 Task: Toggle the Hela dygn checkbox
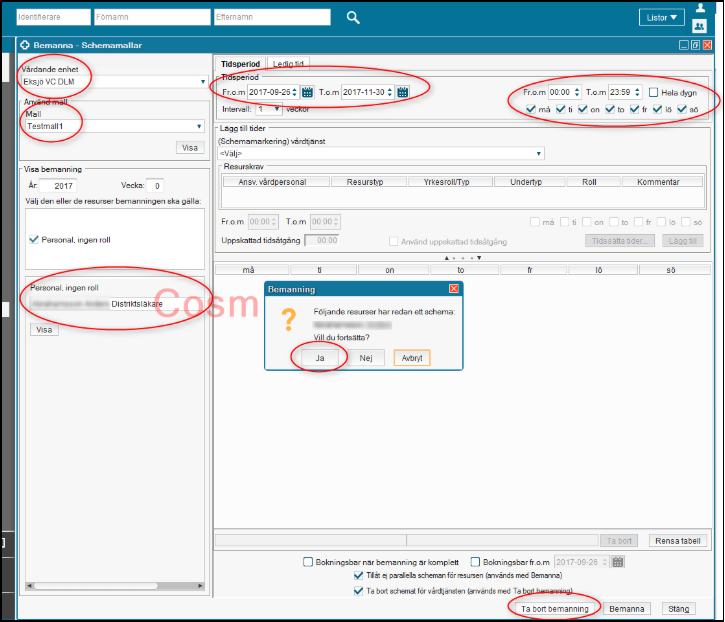click(x=653, y=92)
